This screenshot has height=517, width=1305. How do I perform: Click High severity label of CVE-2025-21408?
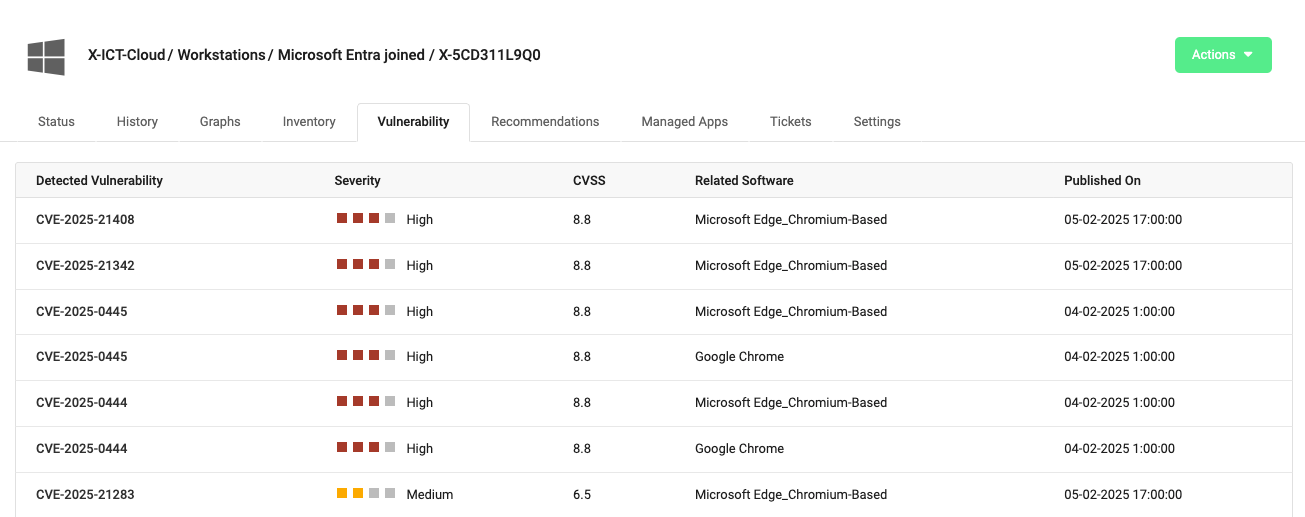point(420,220)
